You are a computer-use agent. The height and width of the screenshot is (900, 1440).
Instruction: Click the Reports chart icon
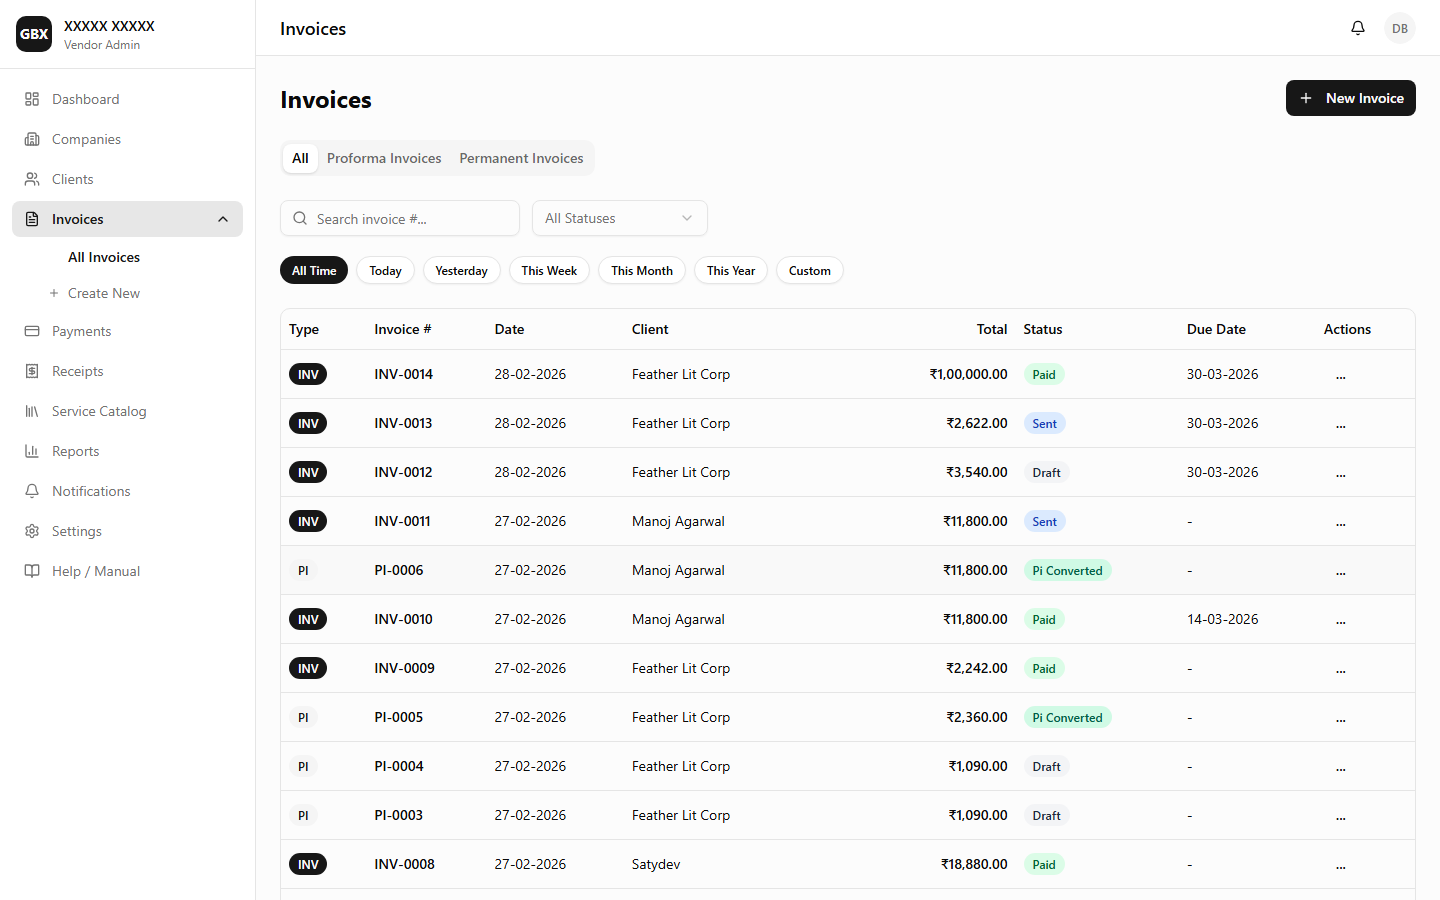tap(32, 451)
